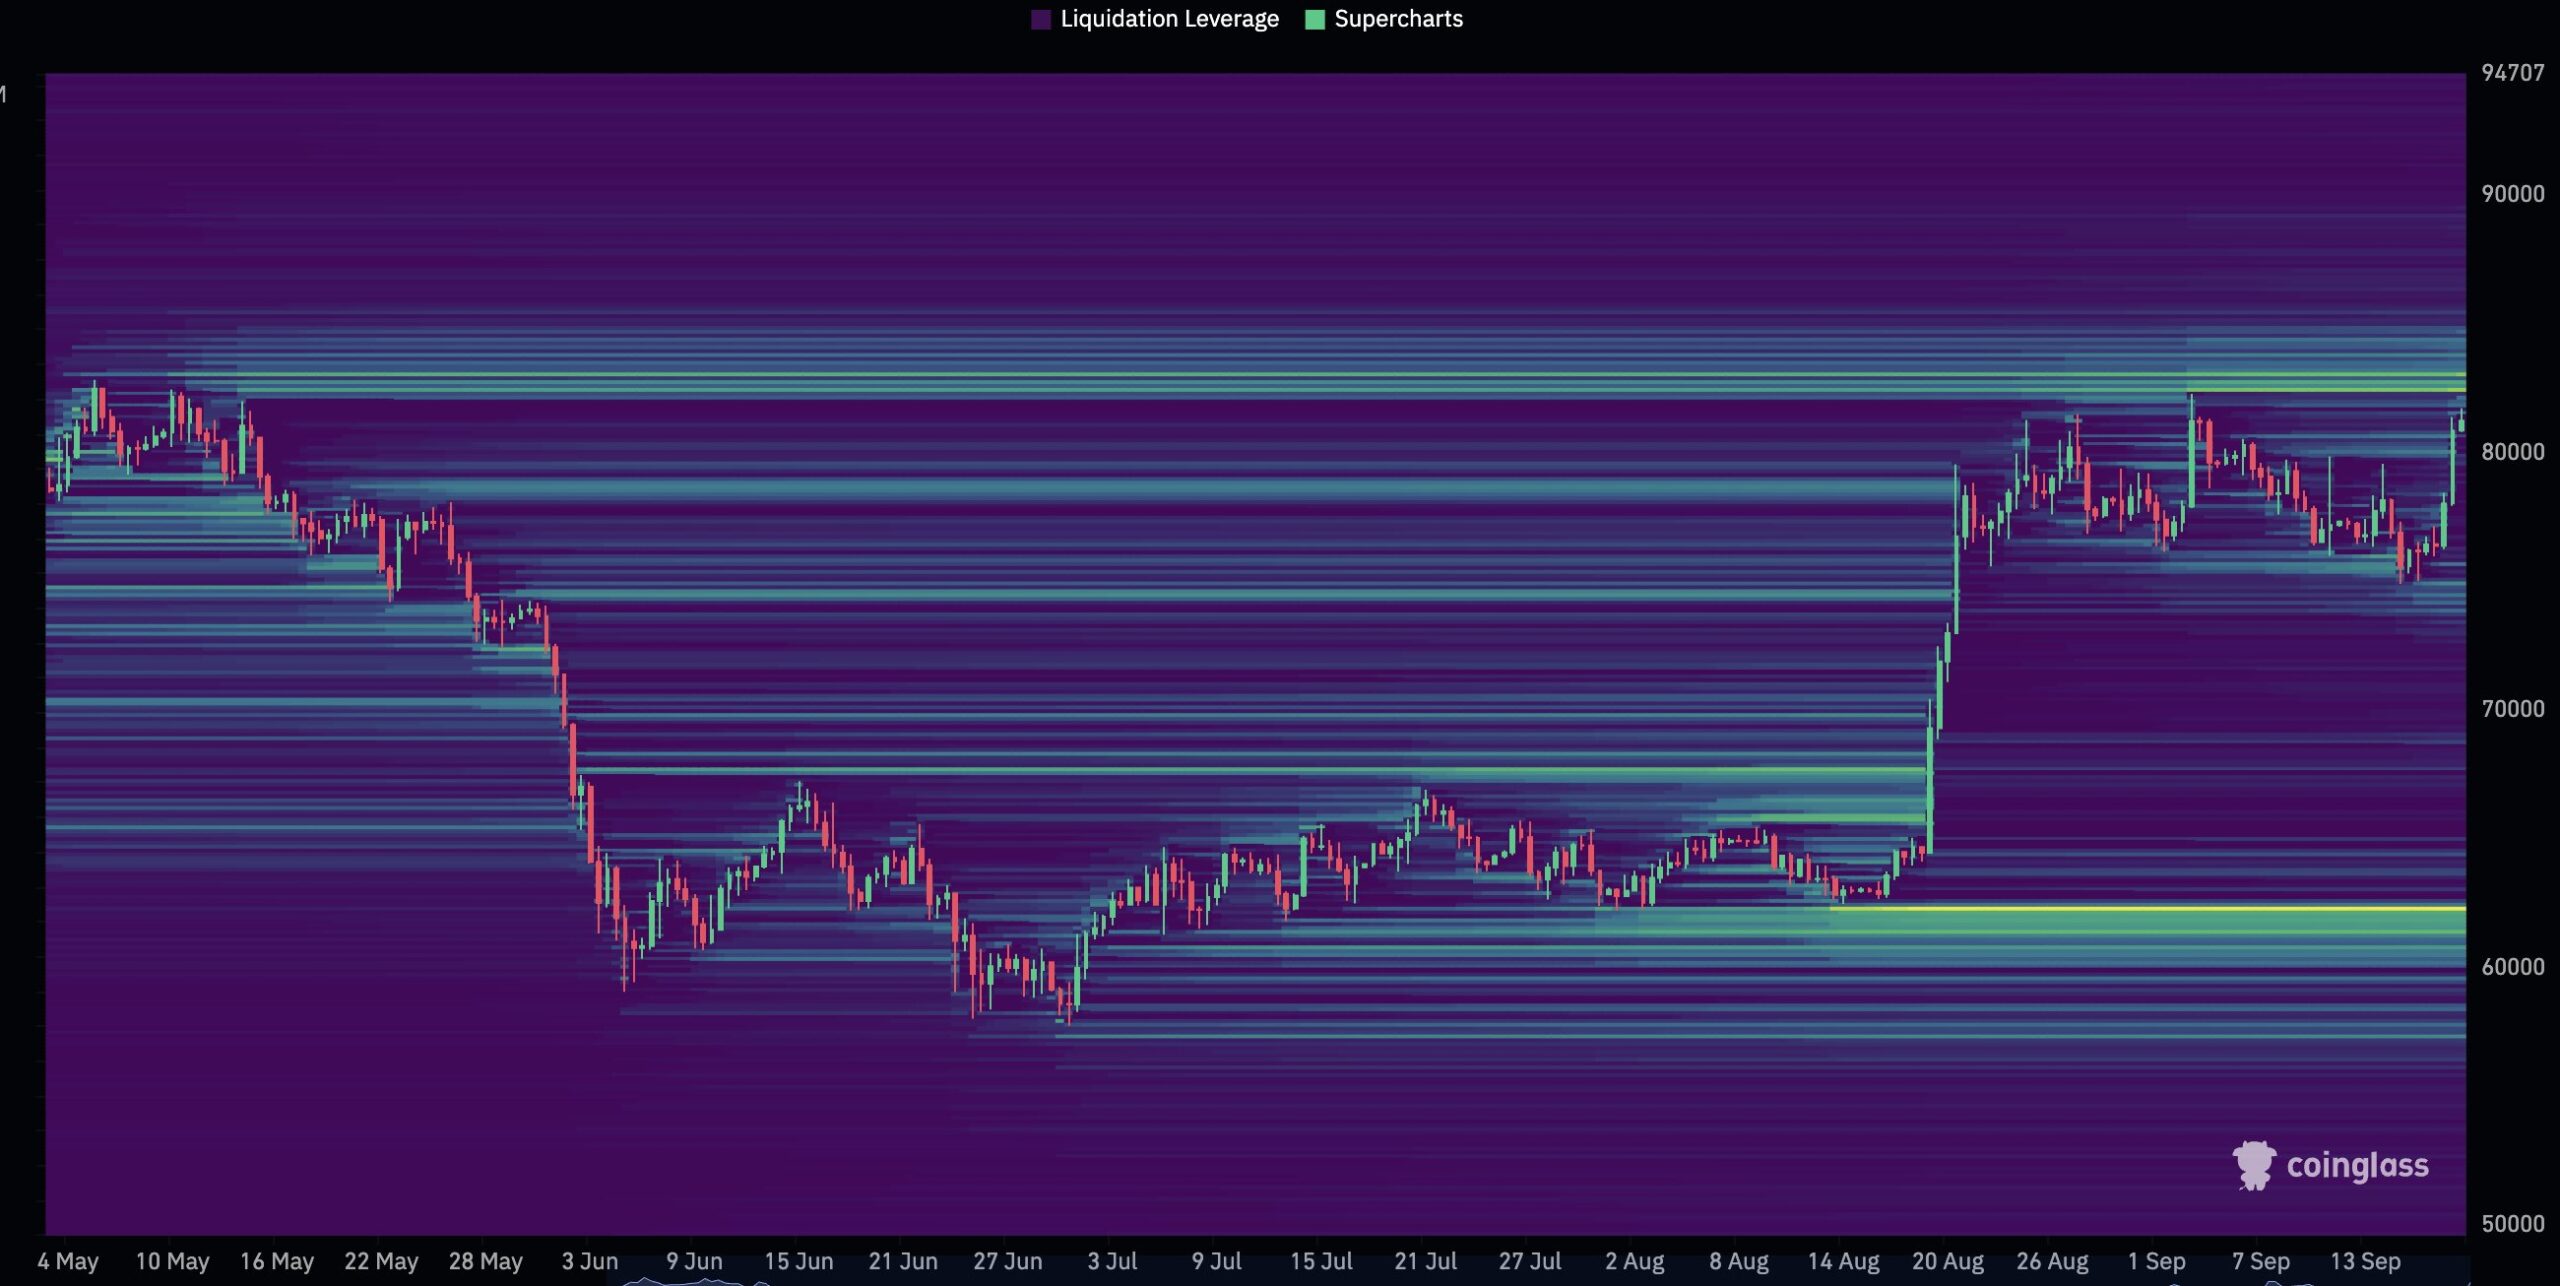Image resolution: width=2560 pixels, height=1286 pixels.
Task: Click the 60000 price axis label
Action: [x=2512, y=967]
